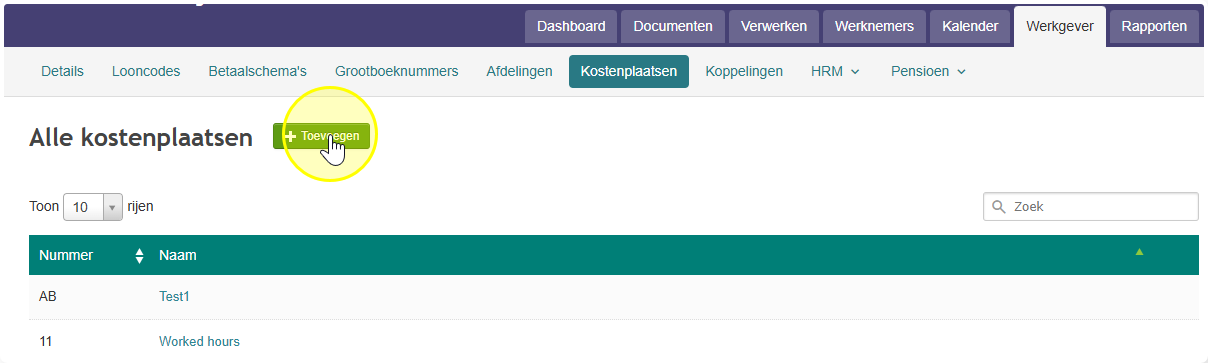Expand the Pensioen dropdown menu
The image size is (1208, 363).
pyautogui.click(x=928, y=71)
